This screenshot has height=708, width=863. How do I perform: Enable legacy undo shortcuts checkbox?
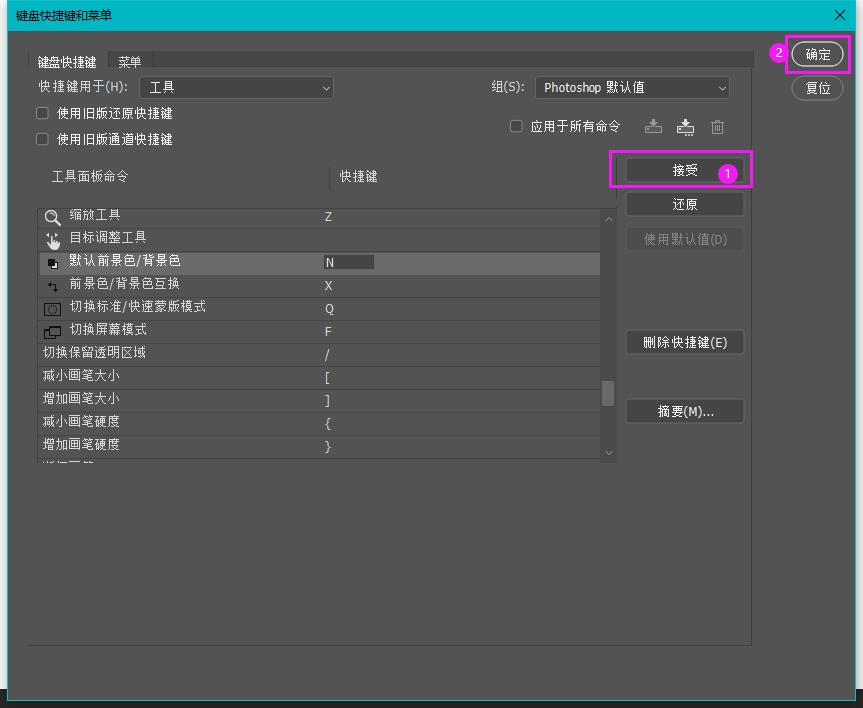click(41, 112)
